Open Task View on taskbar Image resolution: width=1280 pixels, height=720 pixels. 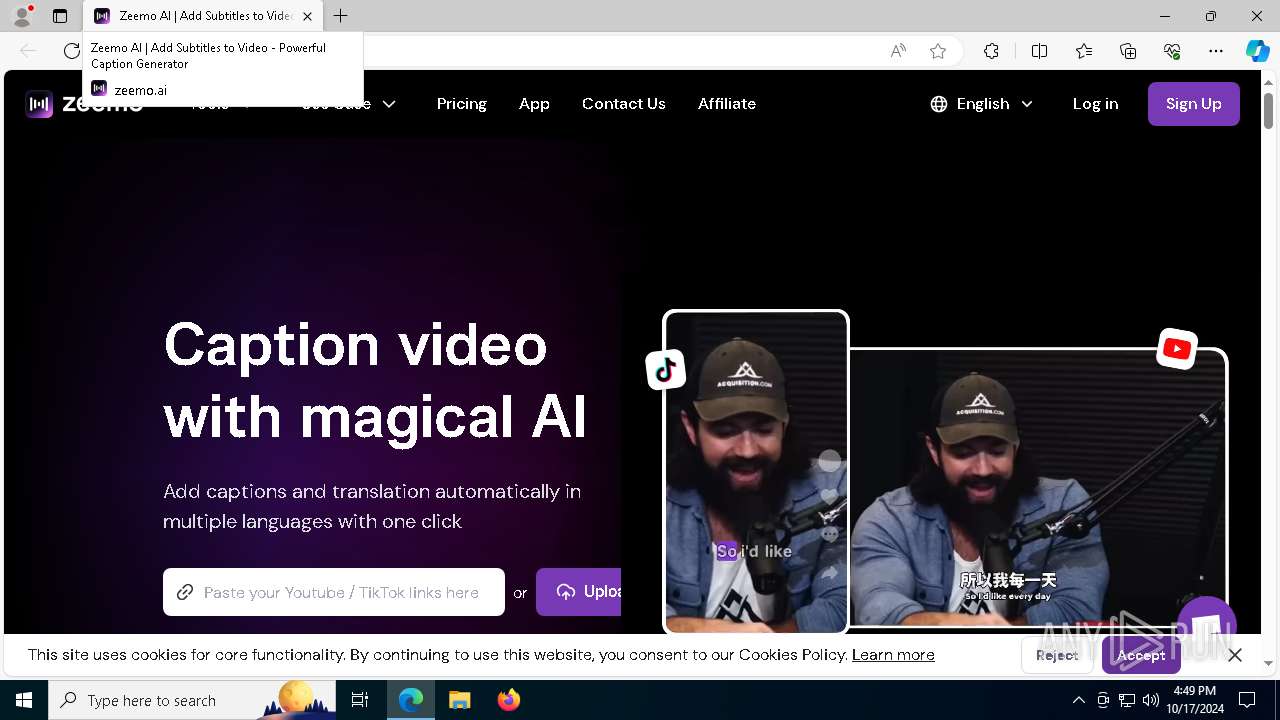pos(360,700)
